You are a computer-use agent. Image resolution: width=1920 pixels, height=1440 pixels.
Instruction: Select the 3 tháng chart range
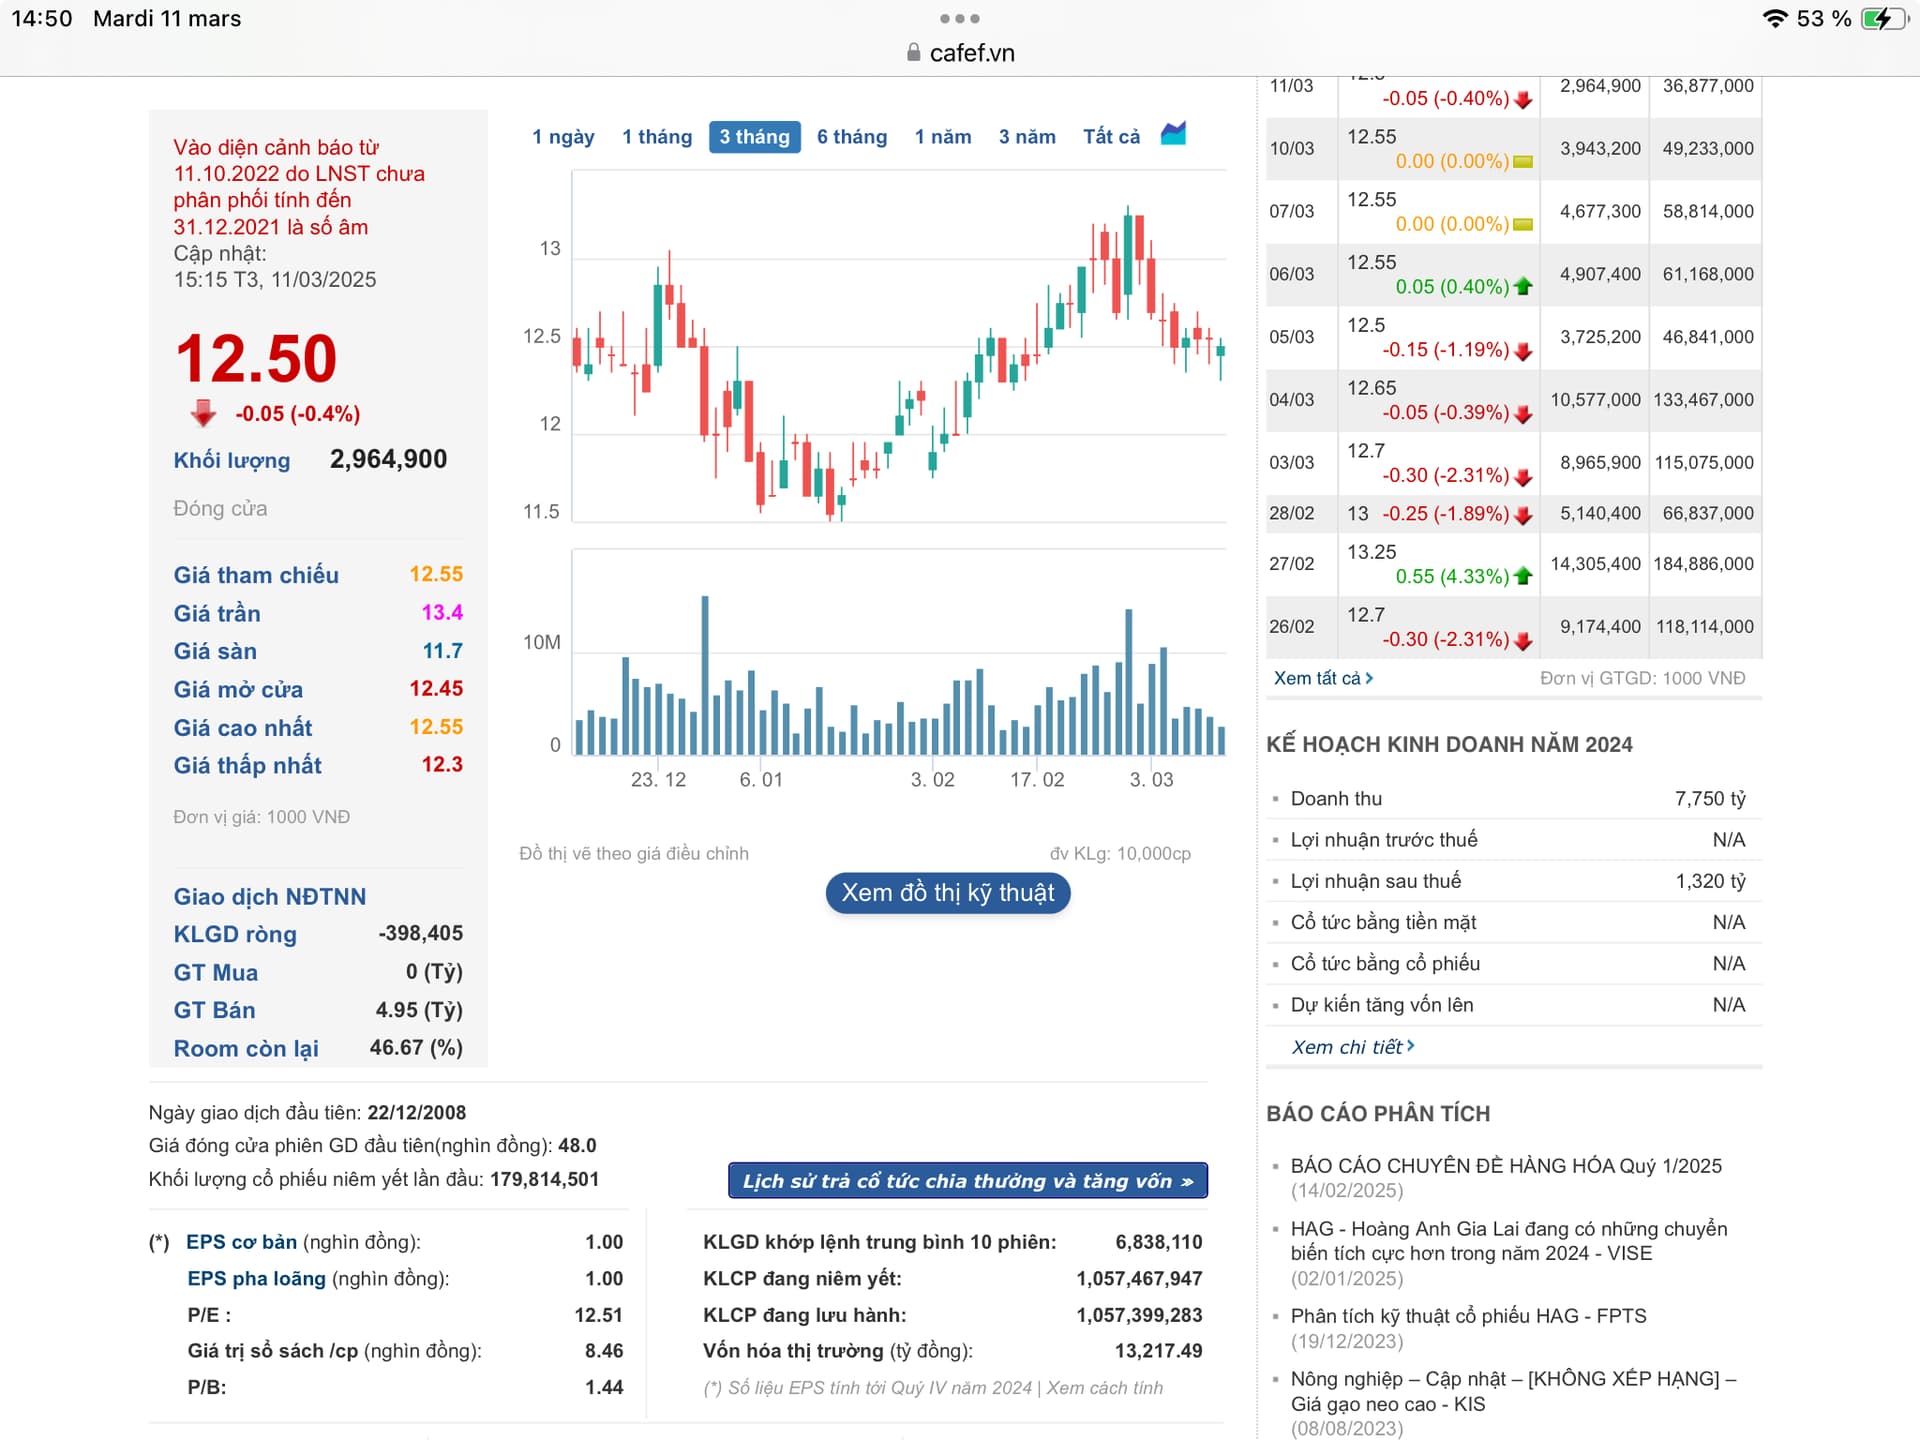pos(754,137)
